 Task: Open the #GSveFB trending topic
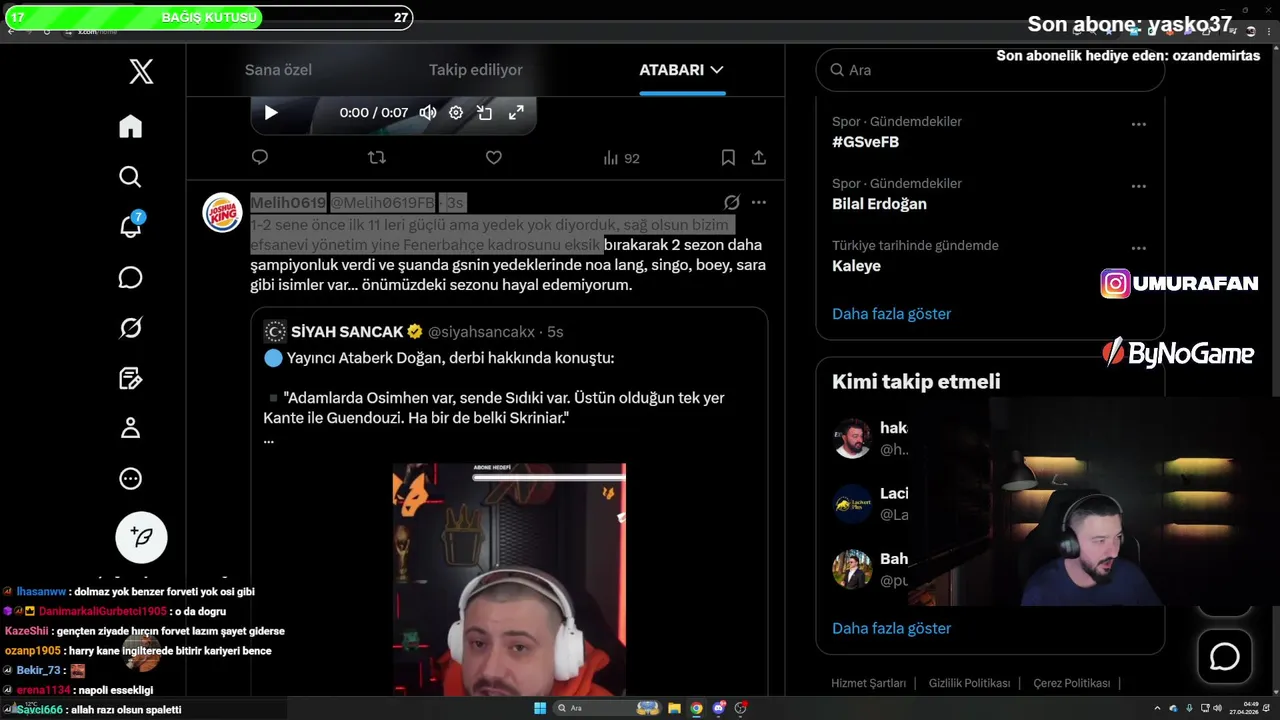[x=866, y=142]
